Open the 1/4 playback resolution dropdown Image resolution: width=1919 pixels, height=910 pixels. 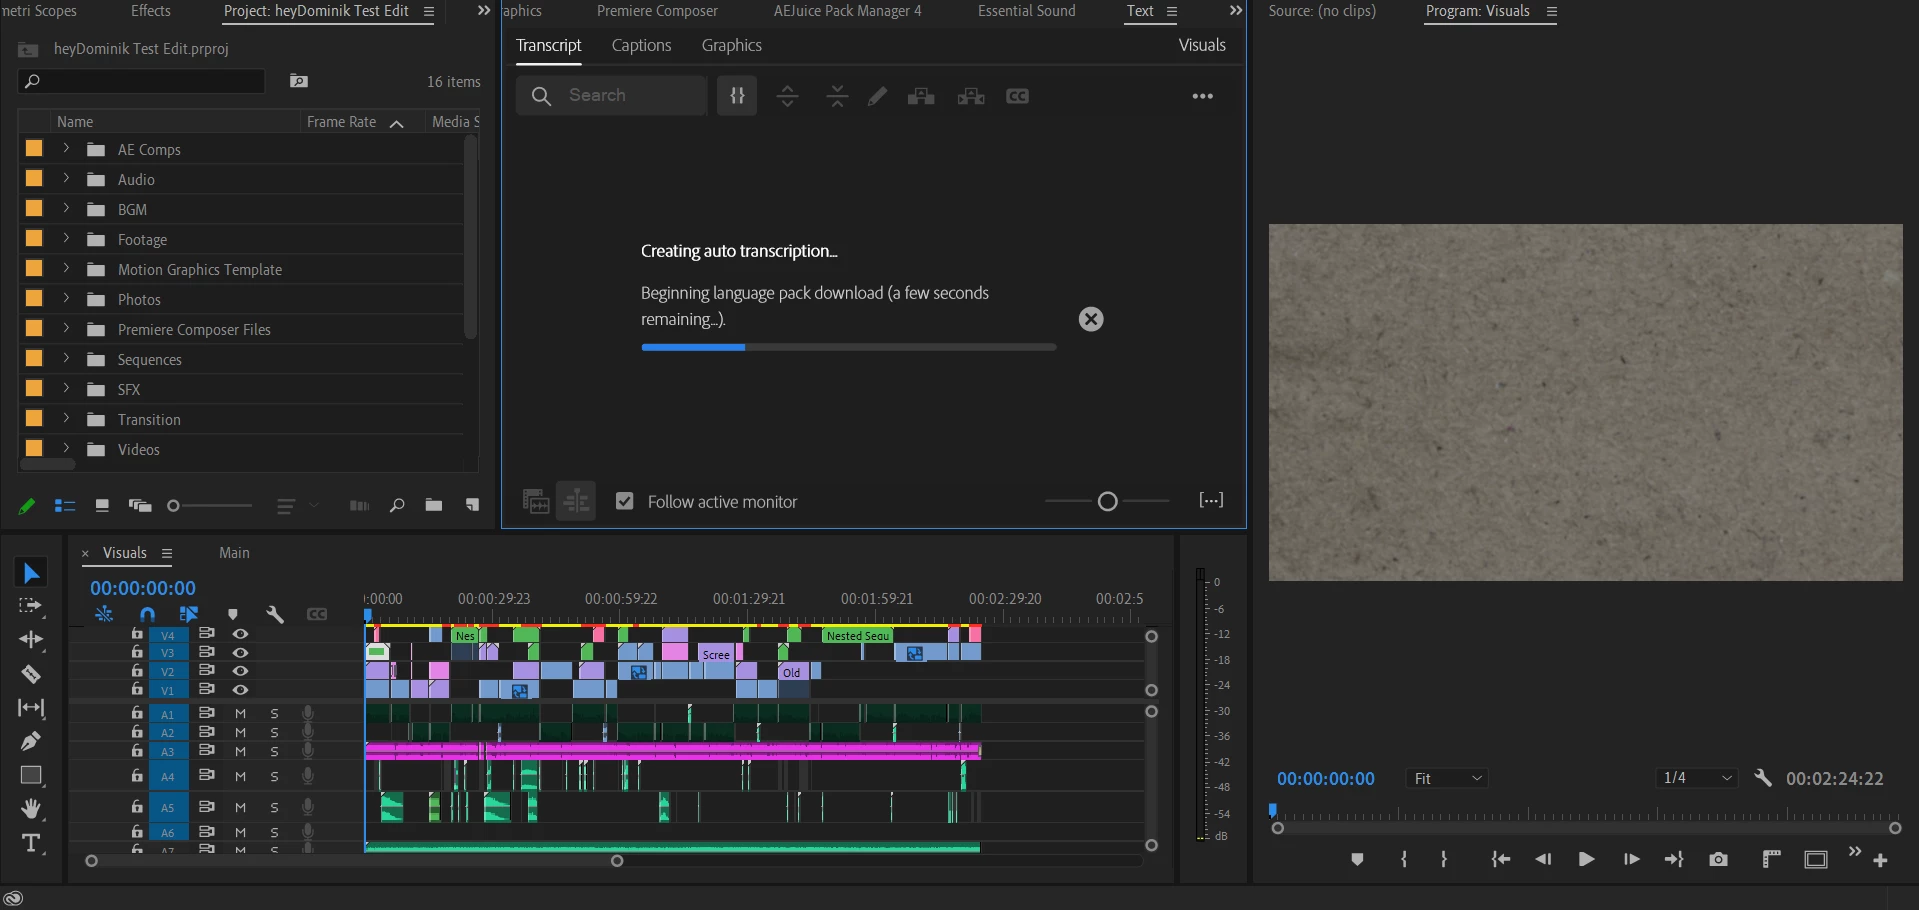pos(1696,778)
